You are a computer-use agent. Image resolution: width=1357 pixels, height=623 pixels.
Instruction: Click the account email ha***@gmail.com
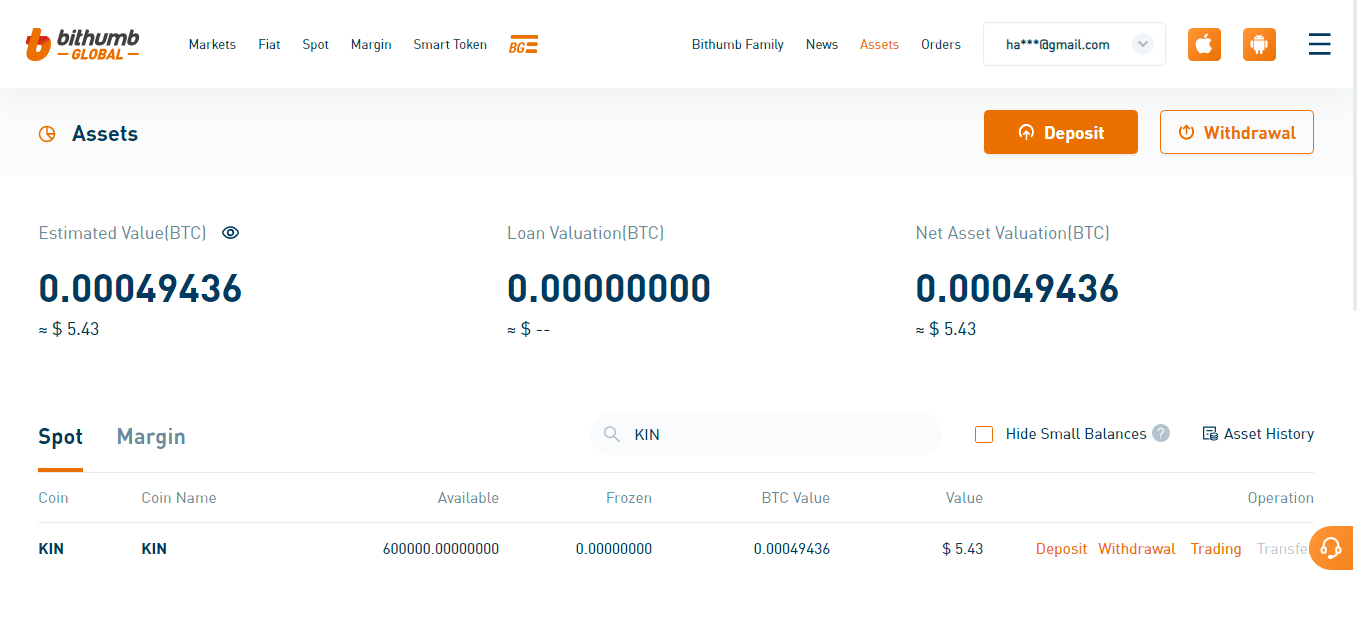(x=1058, y=45)
